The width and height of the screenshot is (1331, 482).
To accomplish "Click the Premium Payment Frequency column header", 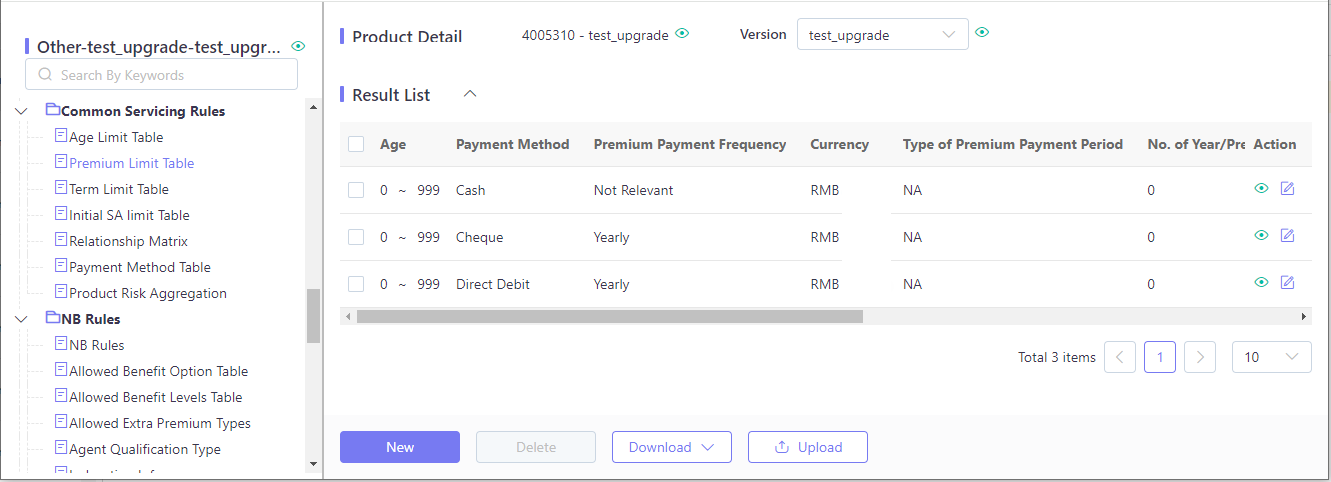I will (690, 144).
